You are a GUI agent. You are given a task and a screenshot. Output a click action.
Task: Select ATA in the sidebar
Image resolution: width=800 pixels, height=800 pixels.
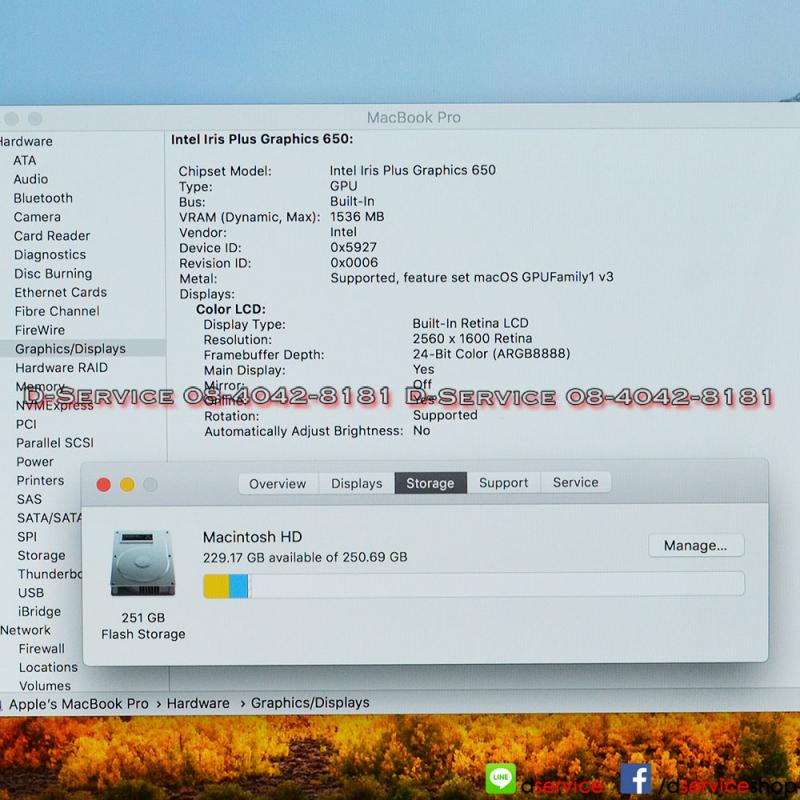click(x=25, y=160)
